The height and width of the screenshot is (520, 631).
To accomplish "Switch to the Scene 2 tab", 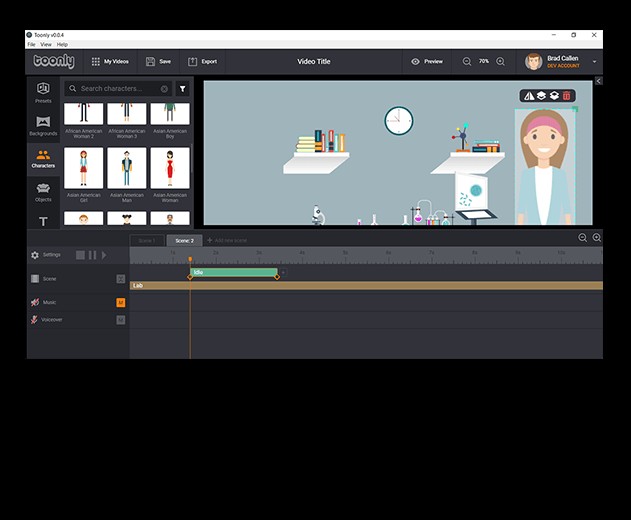I will [184, 240].
